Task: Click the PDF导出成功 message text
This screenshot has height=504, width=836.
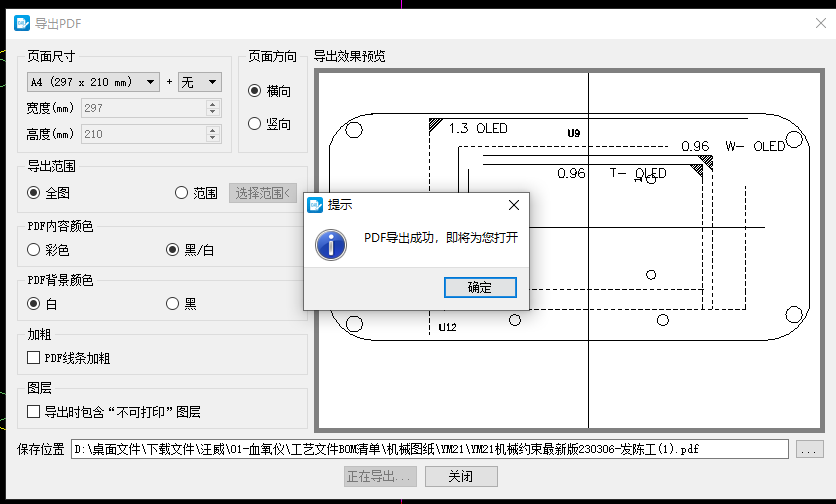Action: (x=441, y=238)
